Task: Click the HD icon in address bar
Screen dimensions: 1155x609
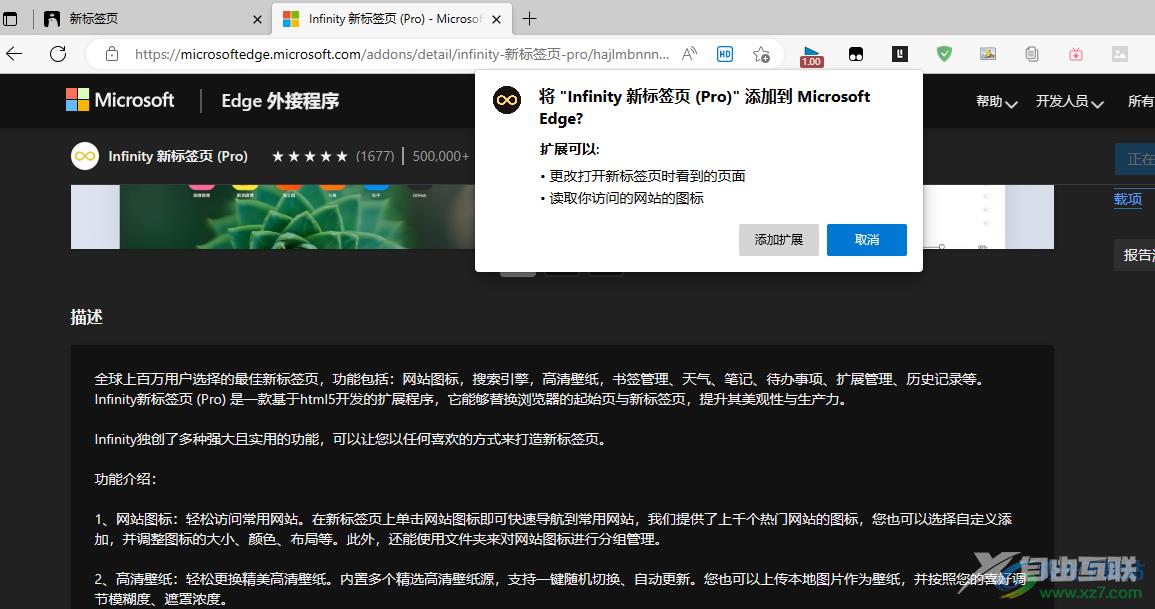Action: coord(725,54)
